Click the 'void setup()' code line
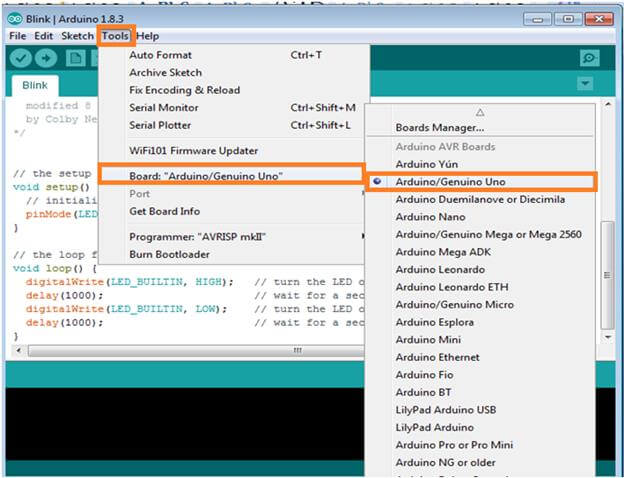Viewport: 624px width, 478px height. point(52,187)
